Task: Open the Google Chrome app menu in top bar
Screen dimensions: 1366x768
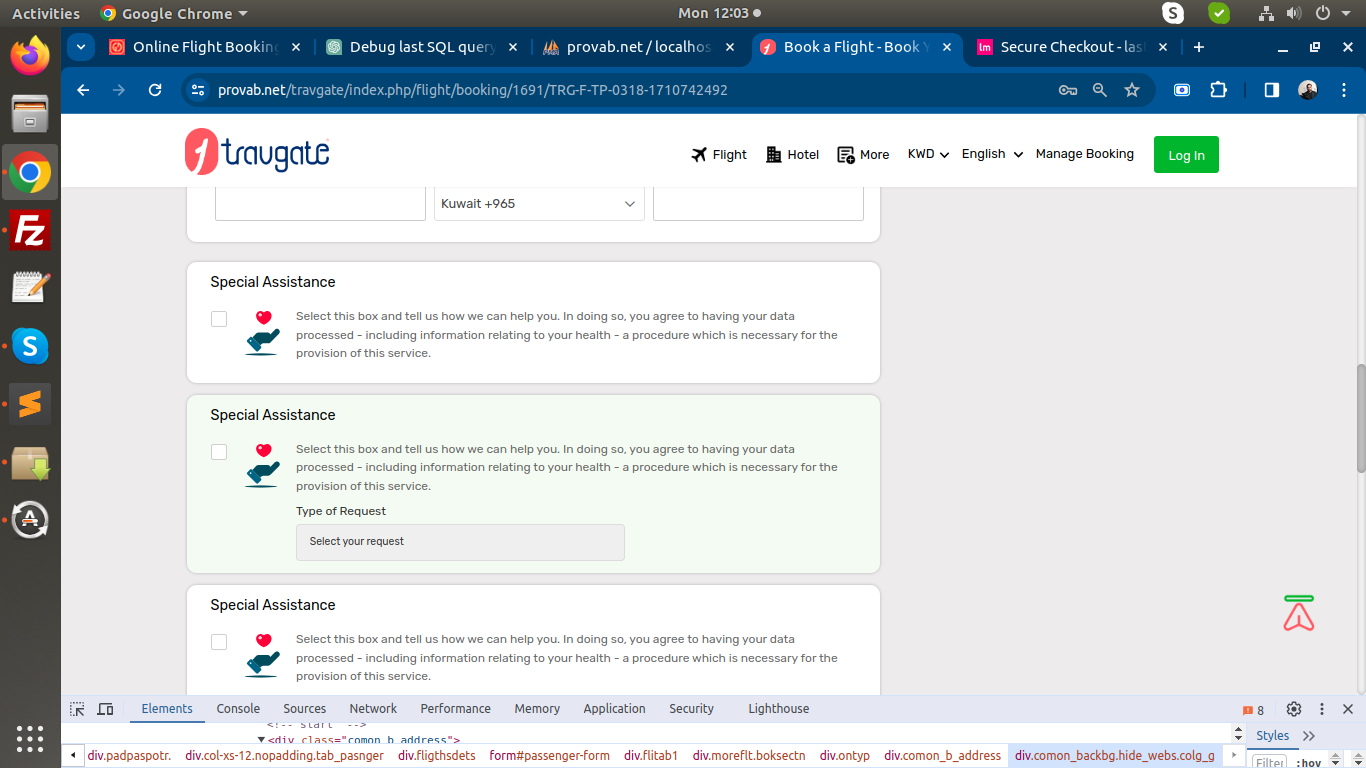Action: click(174, 13)
